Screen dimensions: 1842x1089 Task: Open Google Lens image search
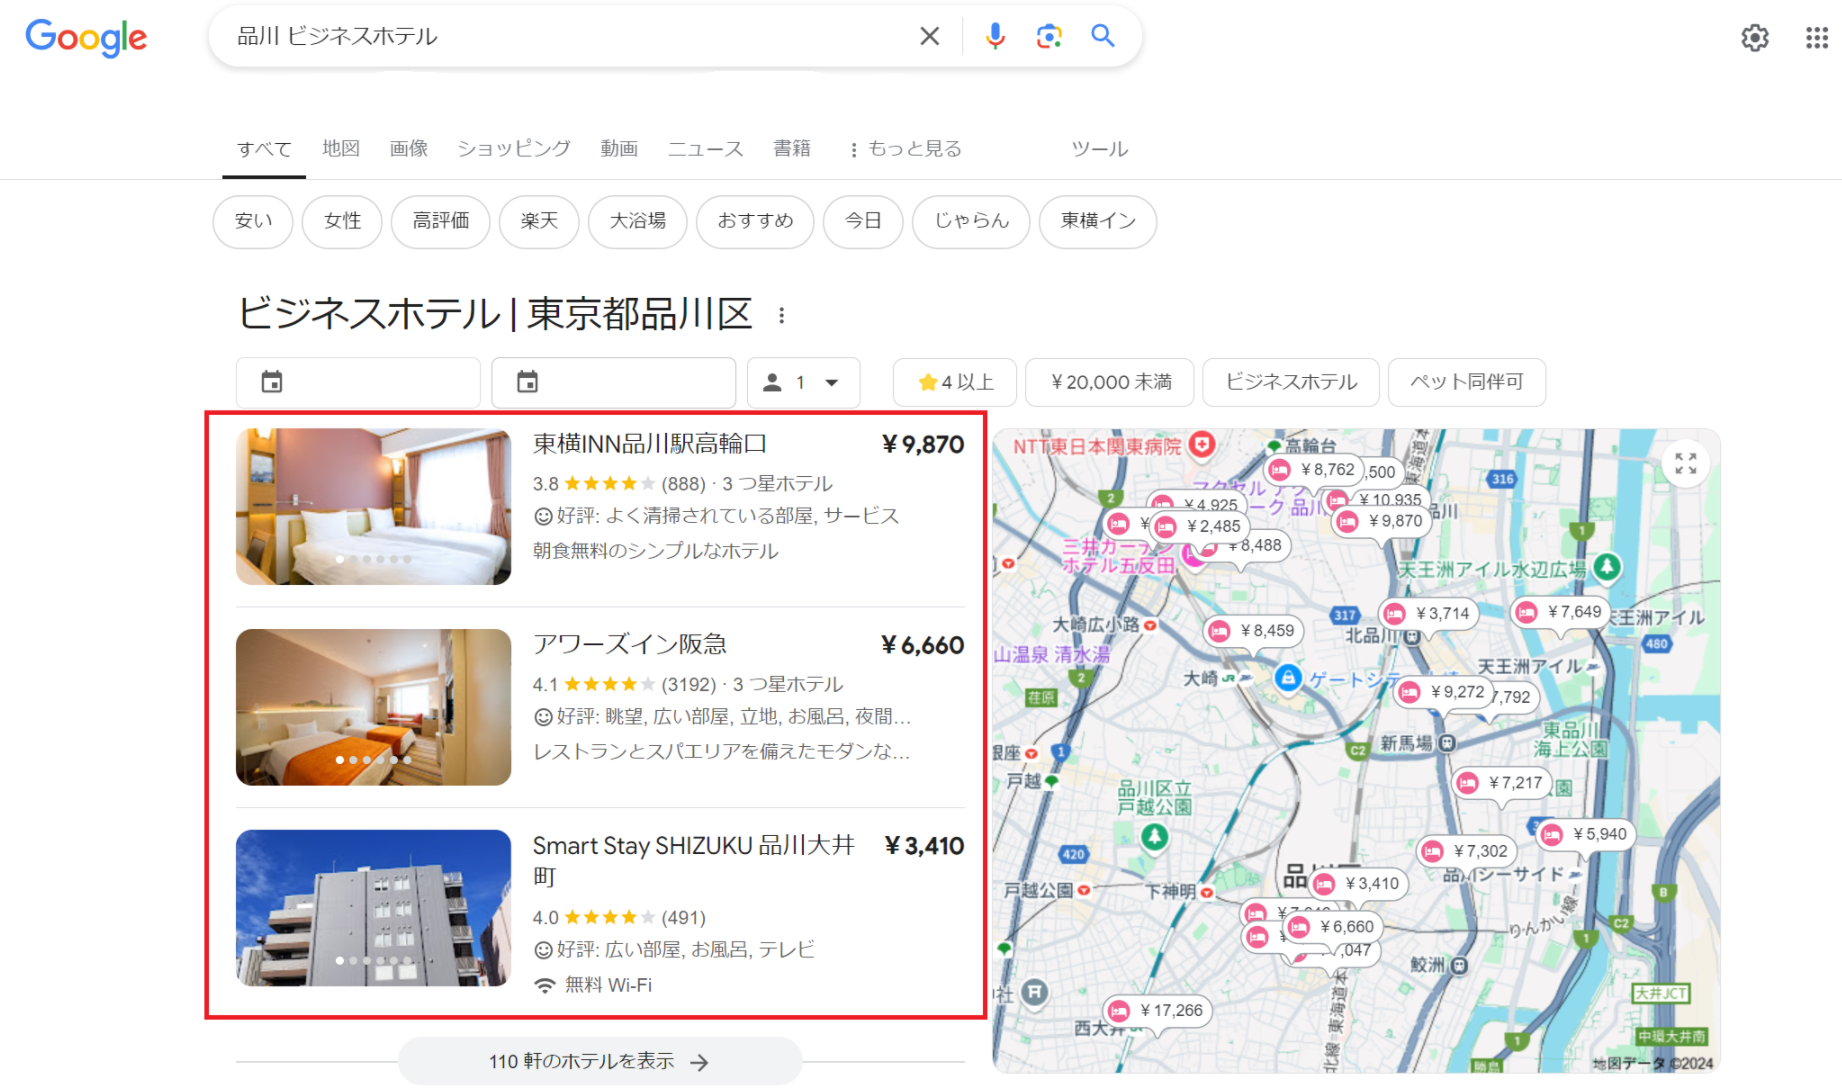coord(1048,36)
